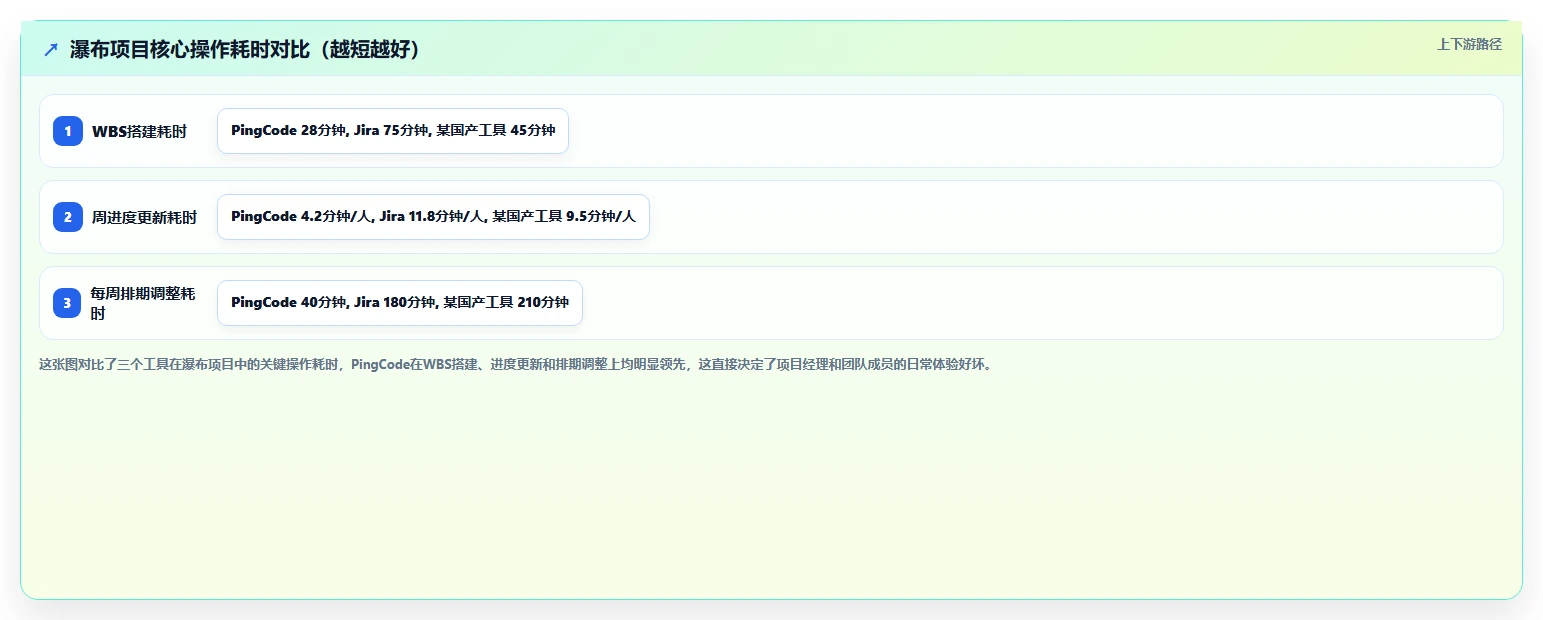Click the 每周排期调整耗时 label

tap(143, 303)
